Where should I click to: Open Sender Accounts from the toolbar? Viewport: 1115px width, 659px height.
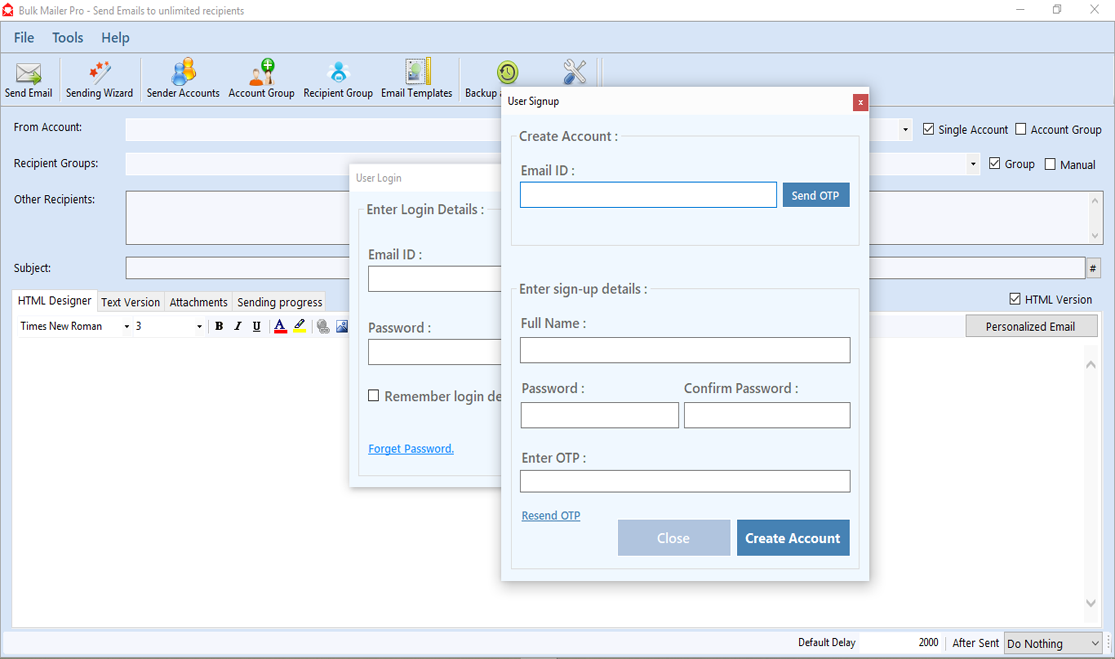tap(183, 79)
